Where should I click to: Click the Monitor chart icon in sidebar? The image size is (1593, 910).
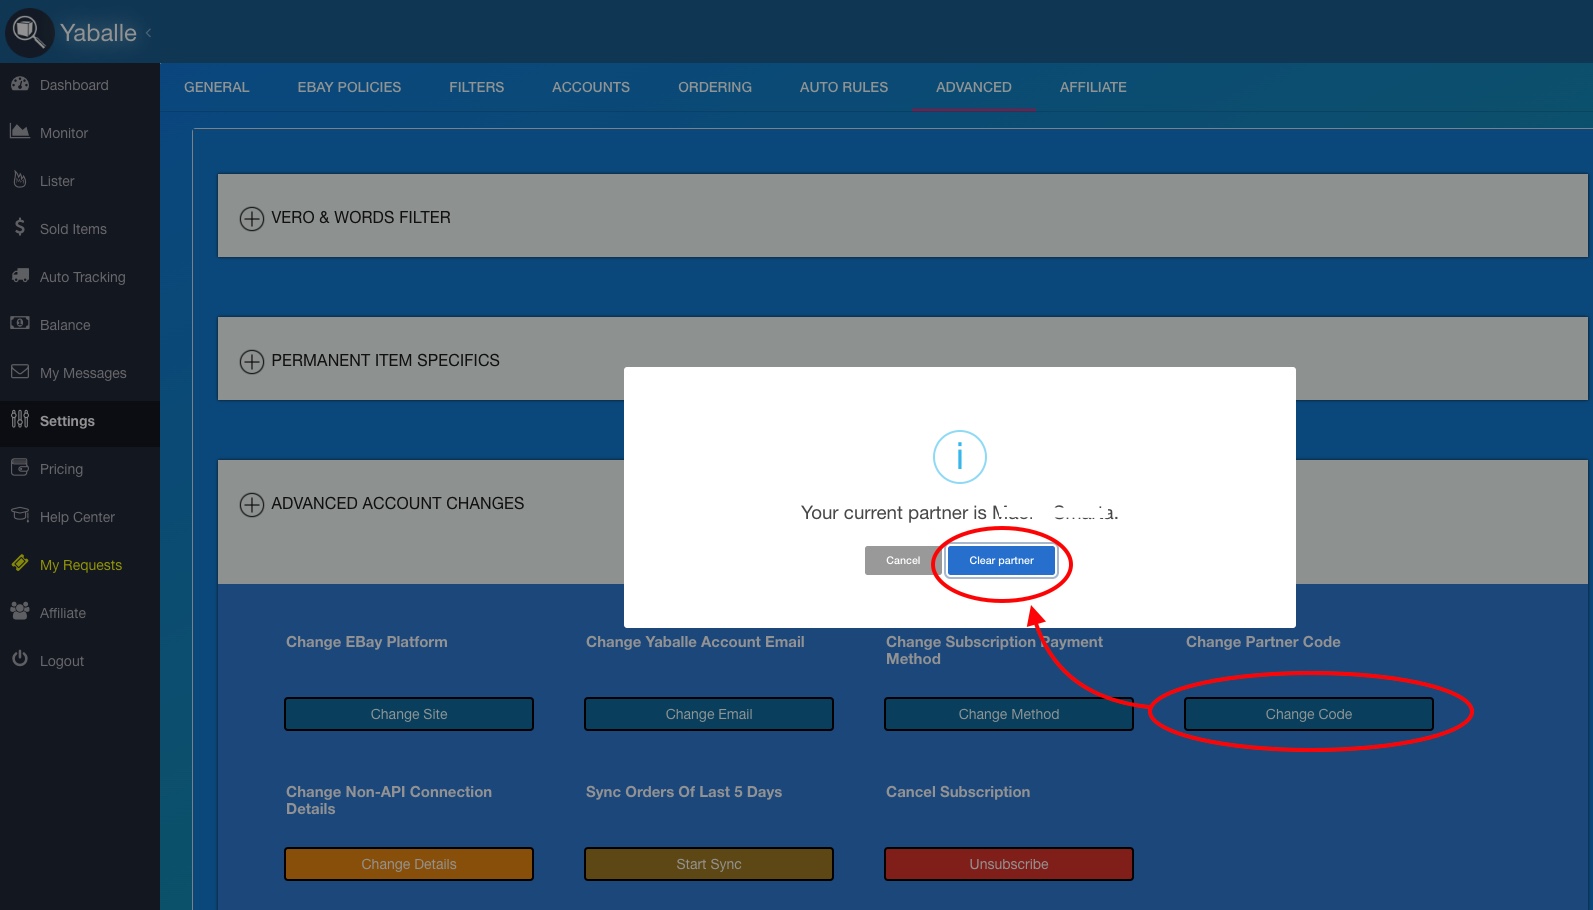pos(20,132)
